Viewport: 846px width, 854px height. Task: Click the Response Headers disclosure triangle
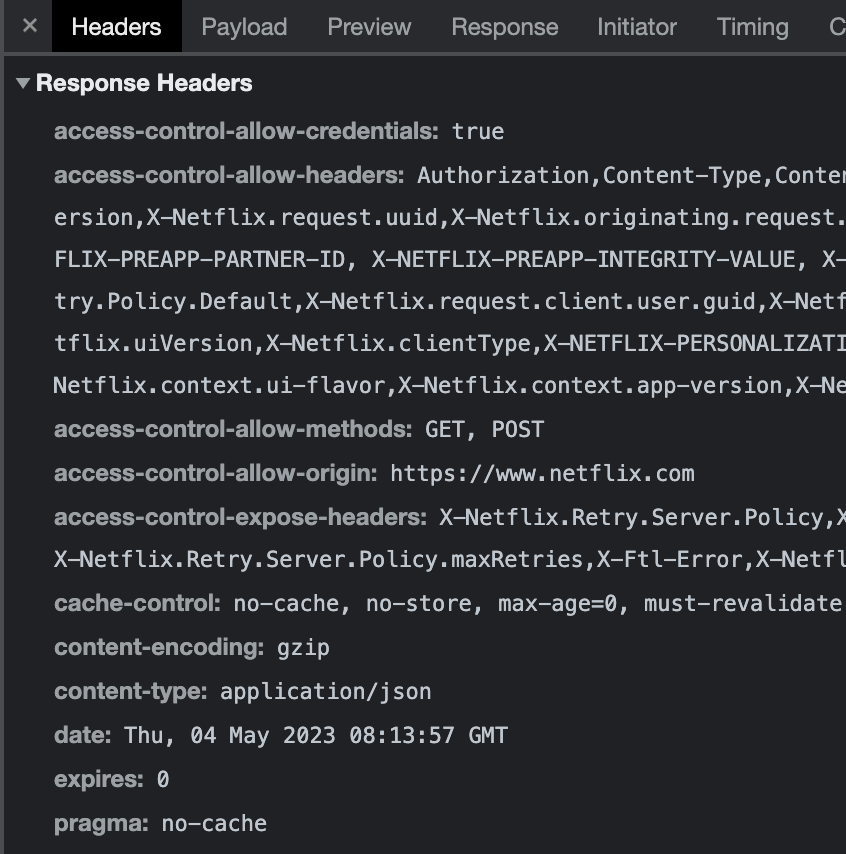22,83
